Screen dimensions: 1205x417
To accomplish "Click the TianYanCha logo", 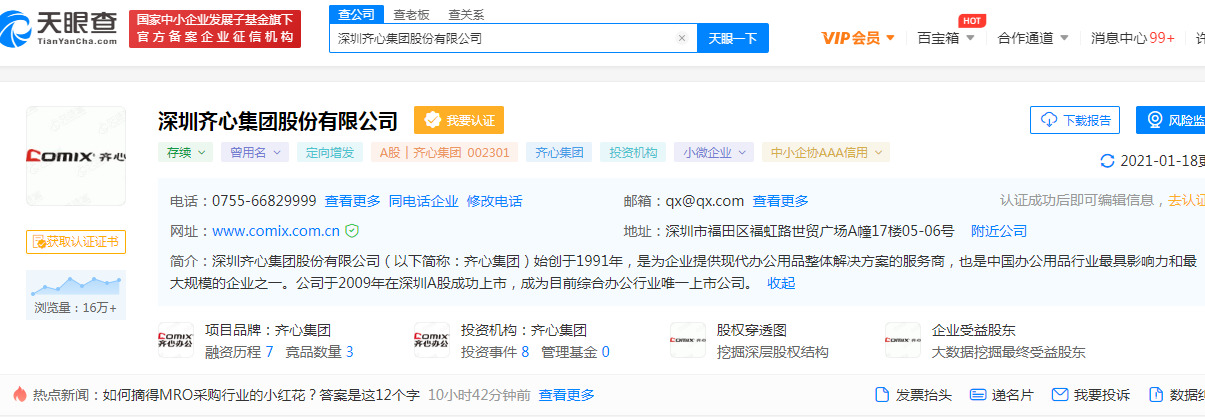I will click(60, 27).
